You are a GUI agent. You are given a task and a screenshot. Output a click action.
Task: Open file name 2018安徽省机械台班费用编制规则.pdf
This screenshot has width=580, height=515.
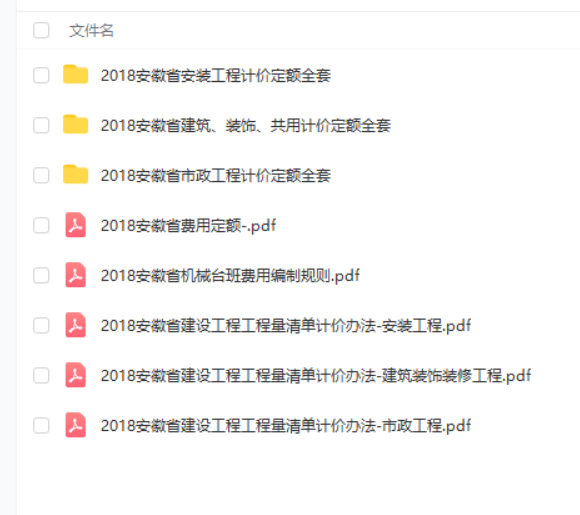point(230,276)
